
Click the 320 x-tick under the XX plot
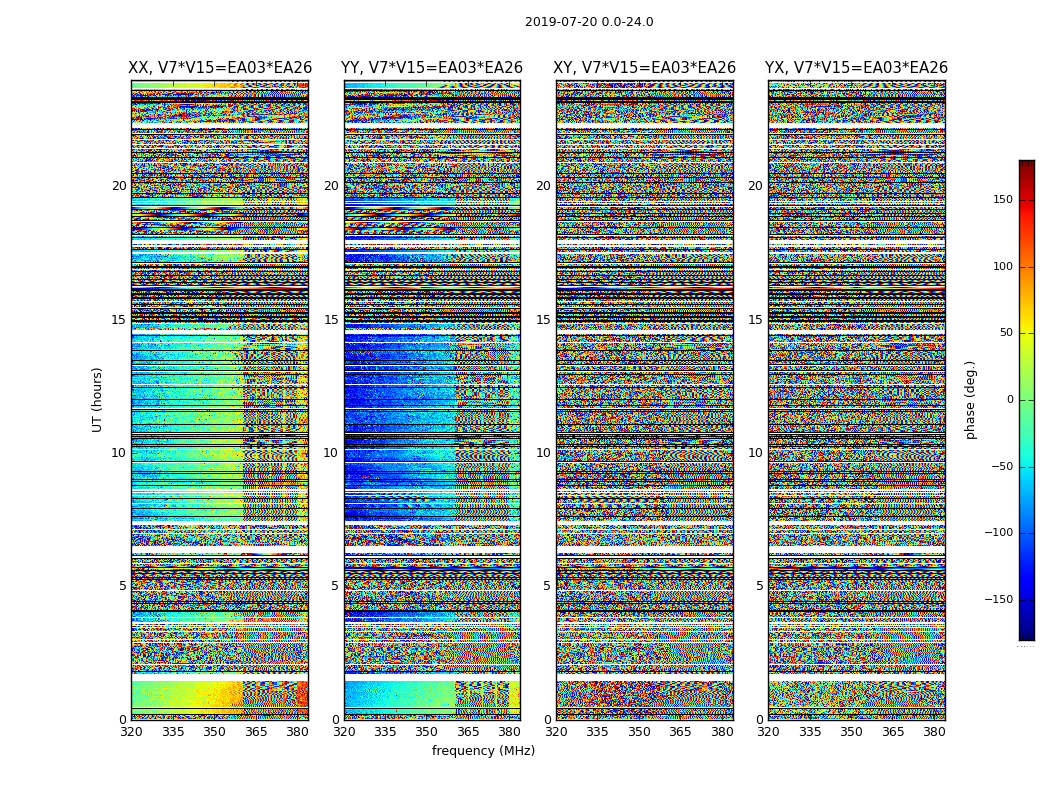pyautogui.click(x=132, y=732)
